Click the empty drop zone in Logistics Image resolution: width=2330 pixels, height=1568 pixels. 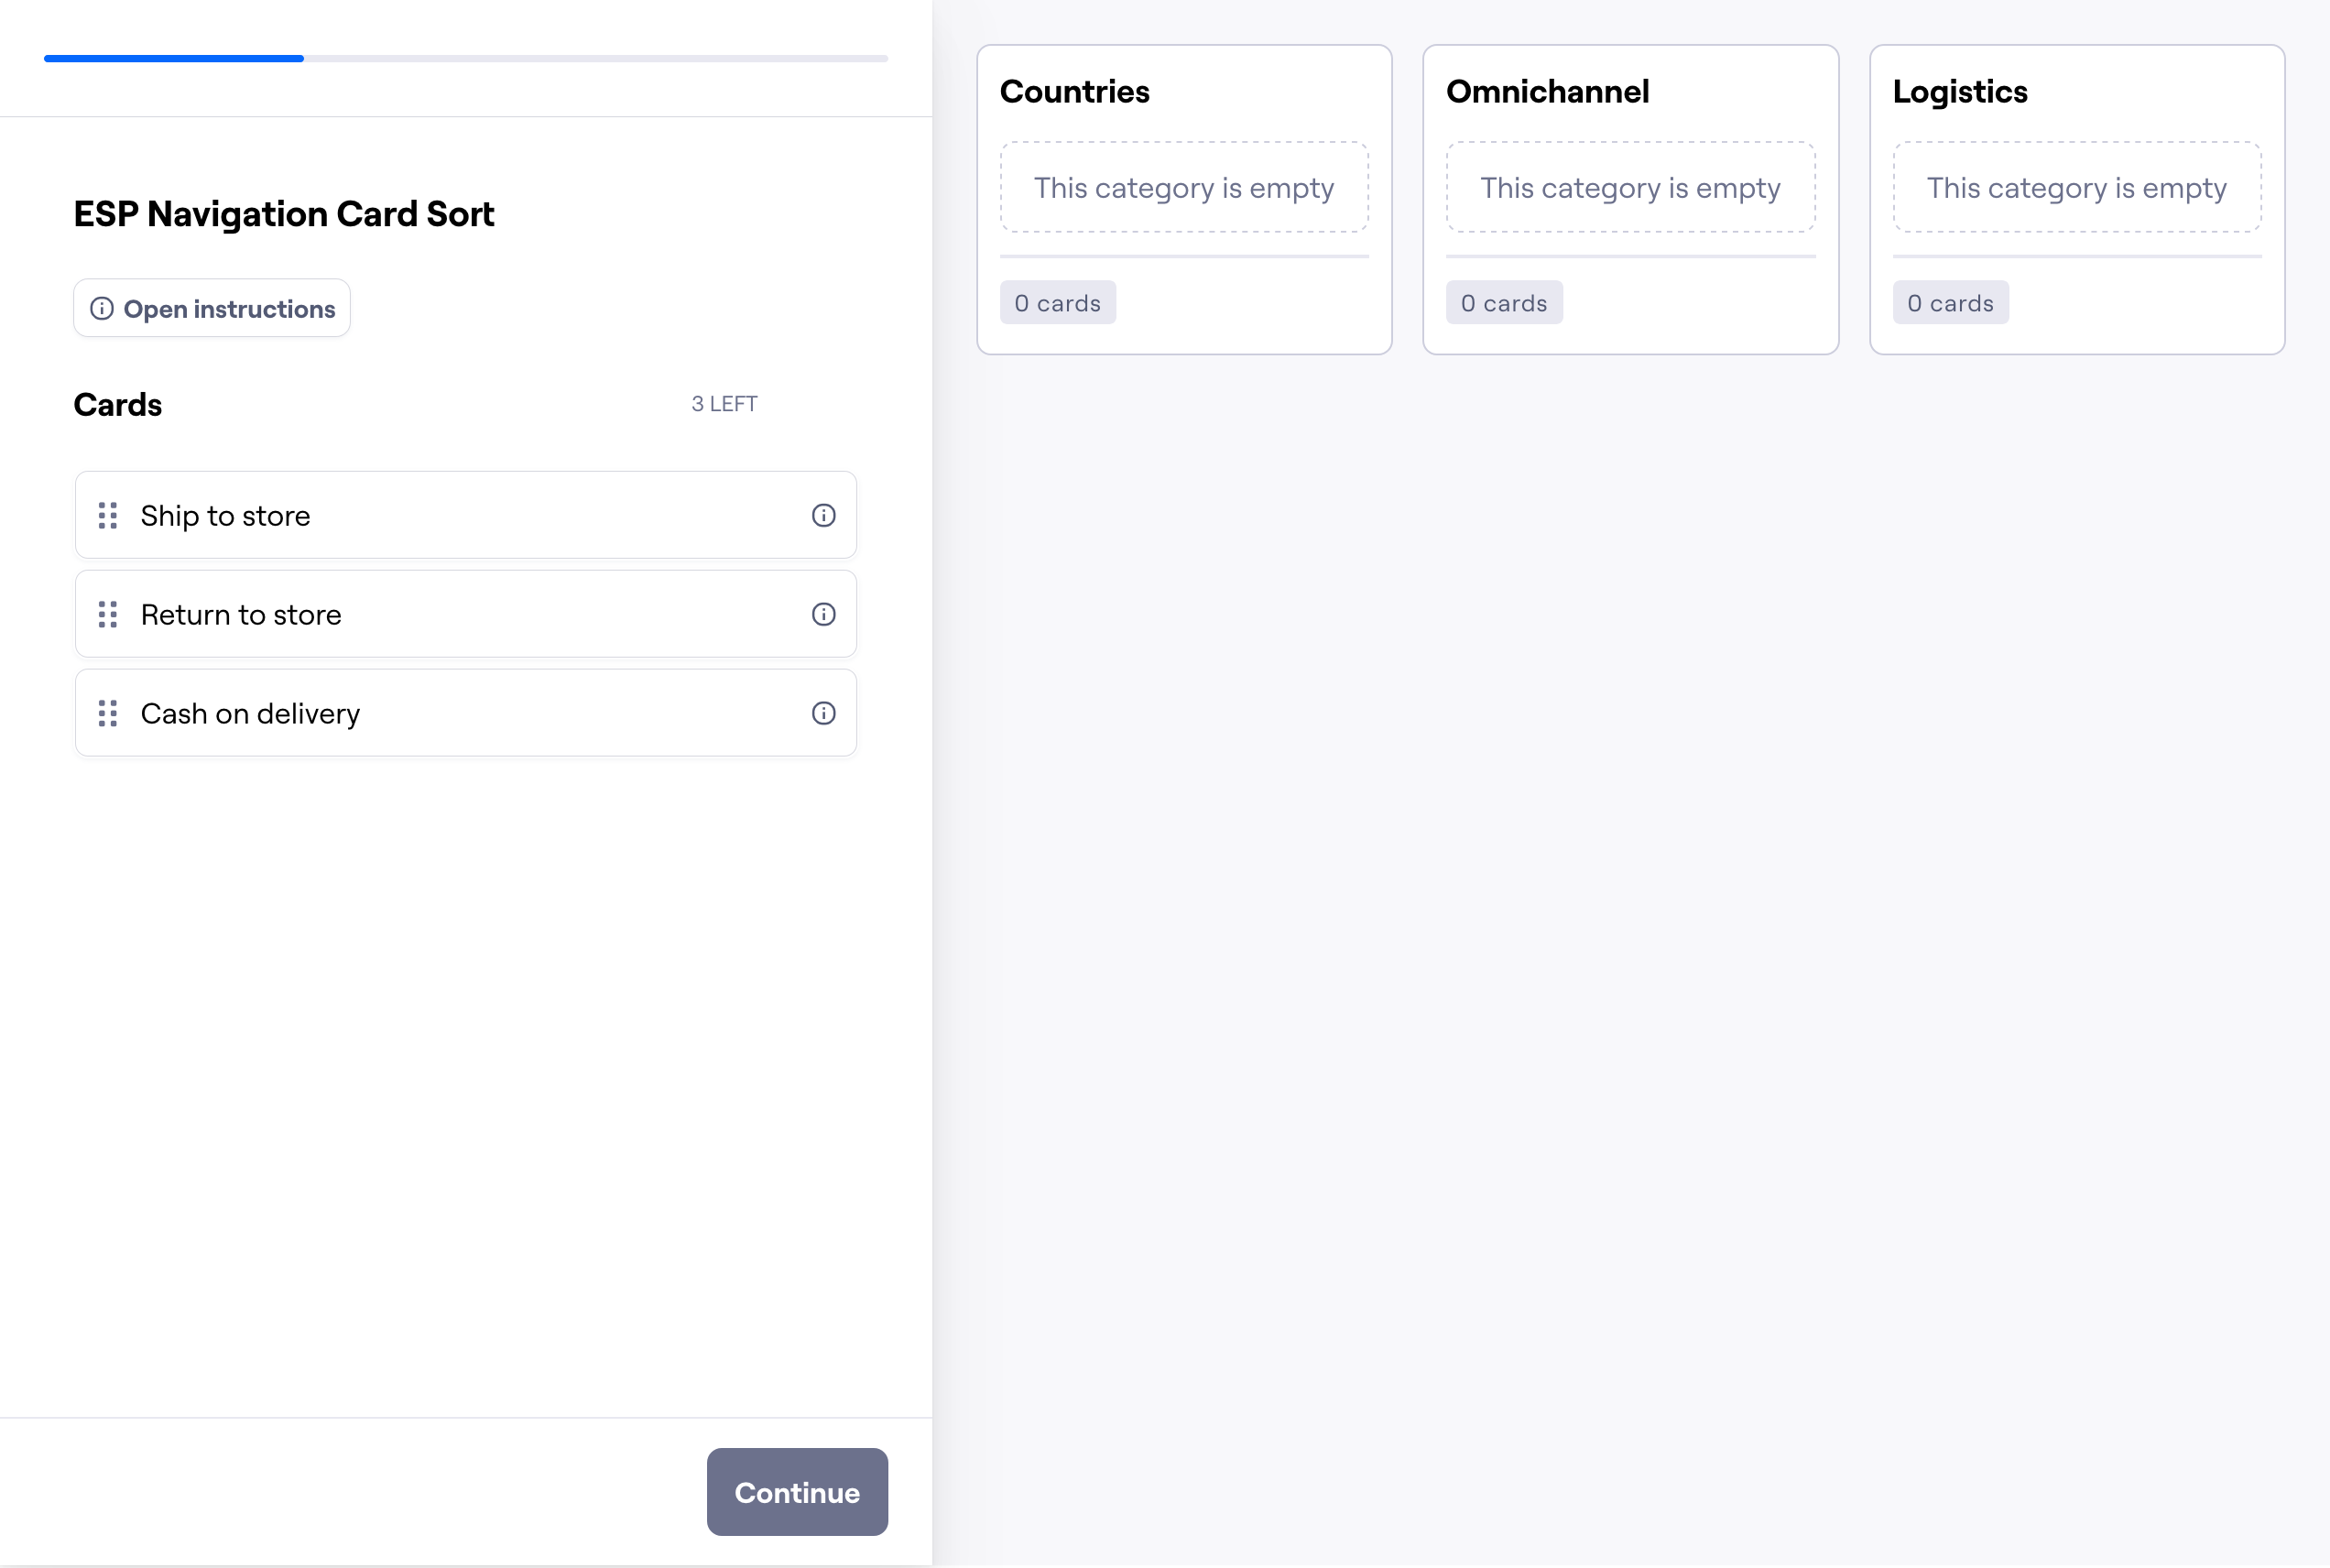pyautogui.click(x=2077, y=187)
